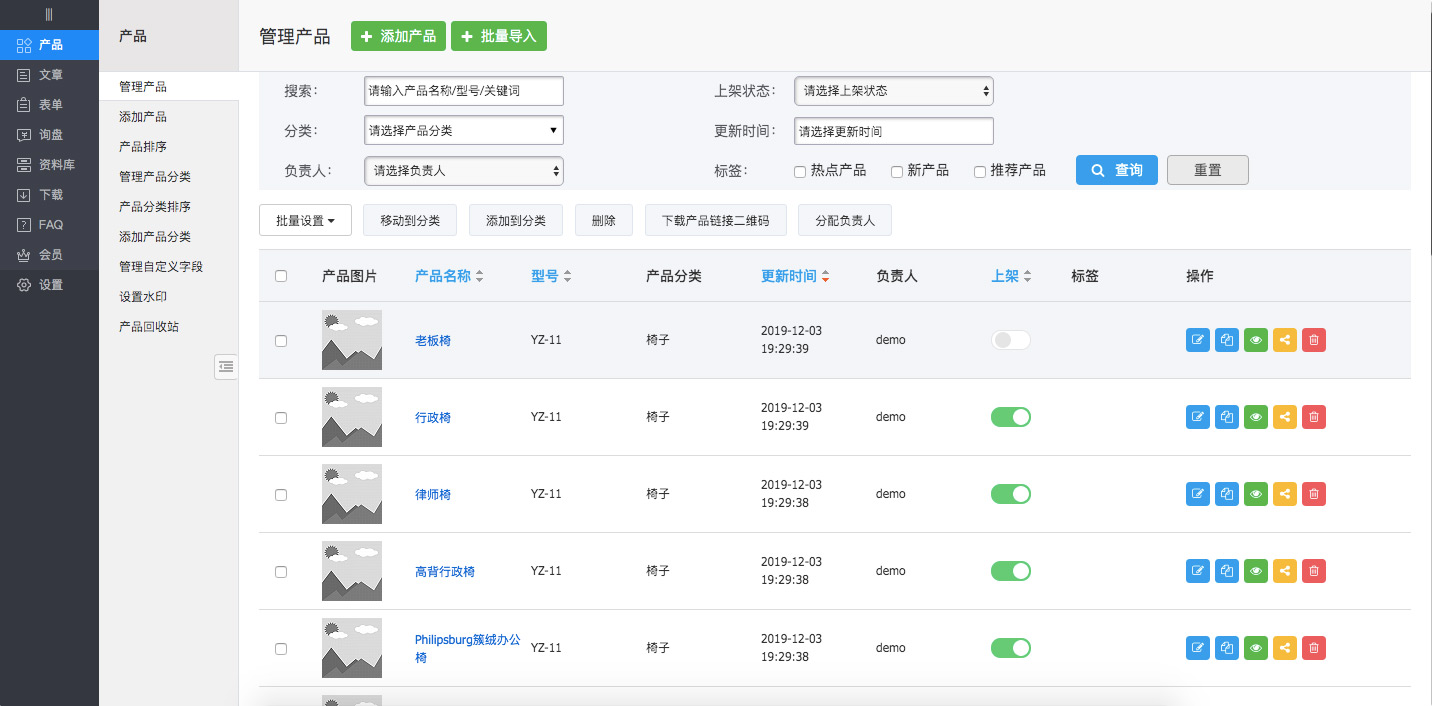
Task: Click the product search keyword input field
Action: click(463, 91)
